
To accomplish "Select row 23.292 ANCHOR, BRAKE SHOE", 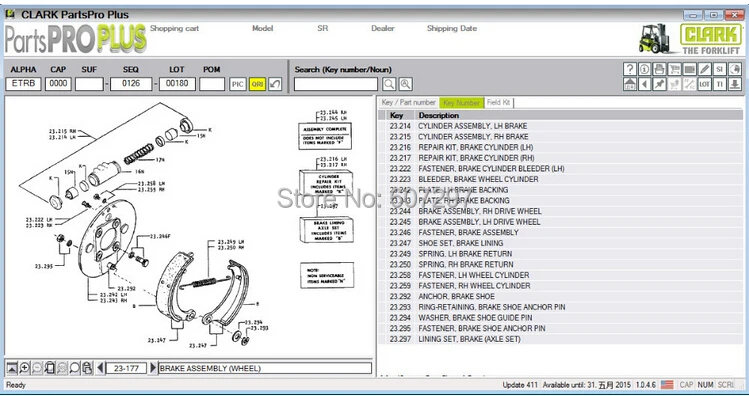I will pos(560,296).
